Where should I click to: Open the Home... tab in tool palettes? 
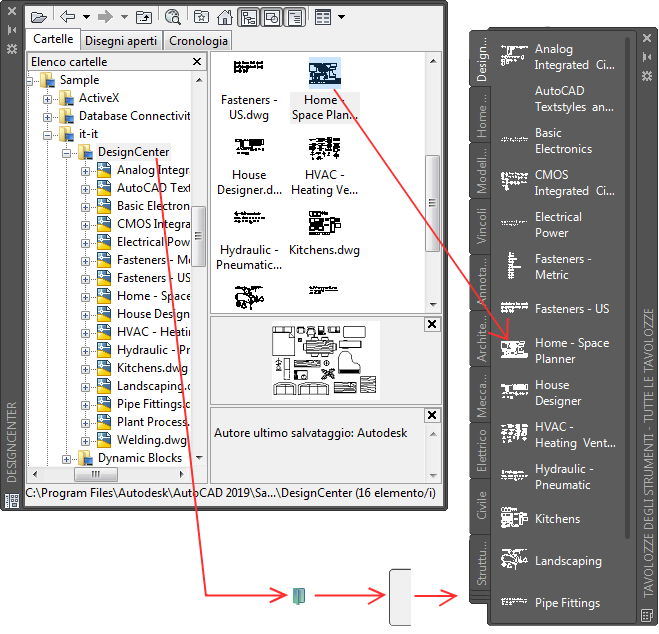tap(481, 115)
